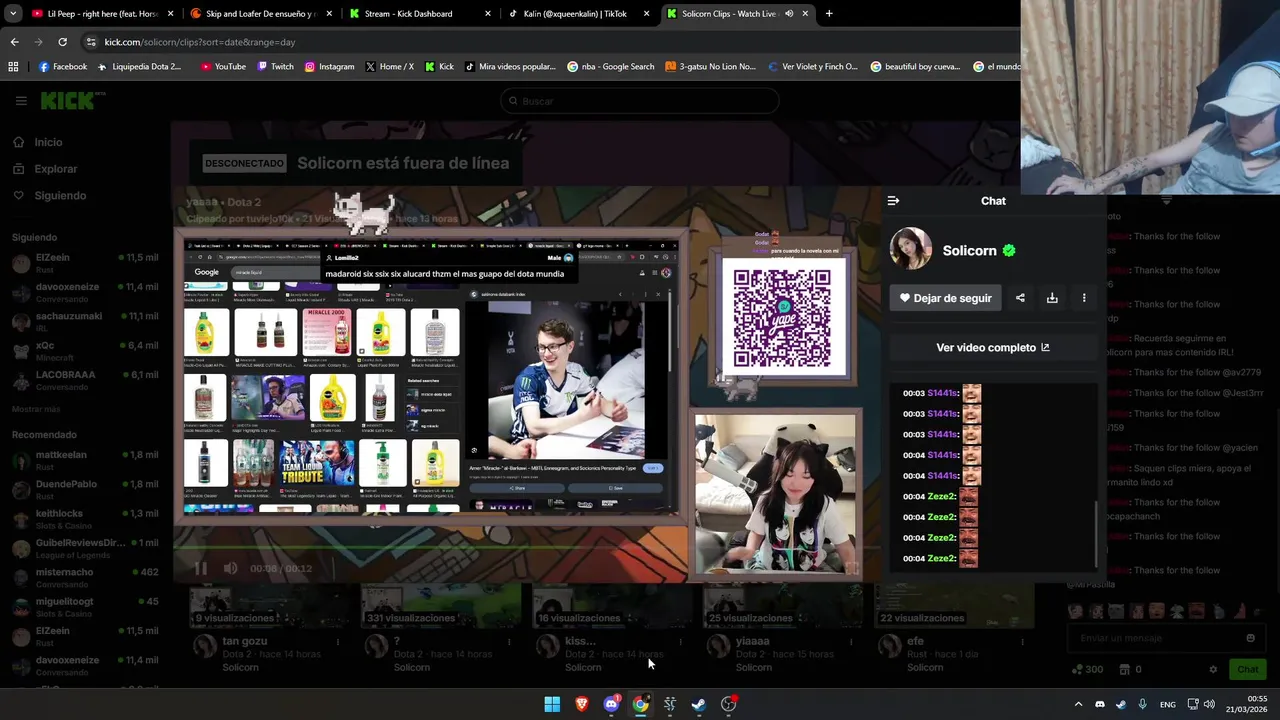Open Steam from the taskbar
The image size is (1280, 720).
699,704
